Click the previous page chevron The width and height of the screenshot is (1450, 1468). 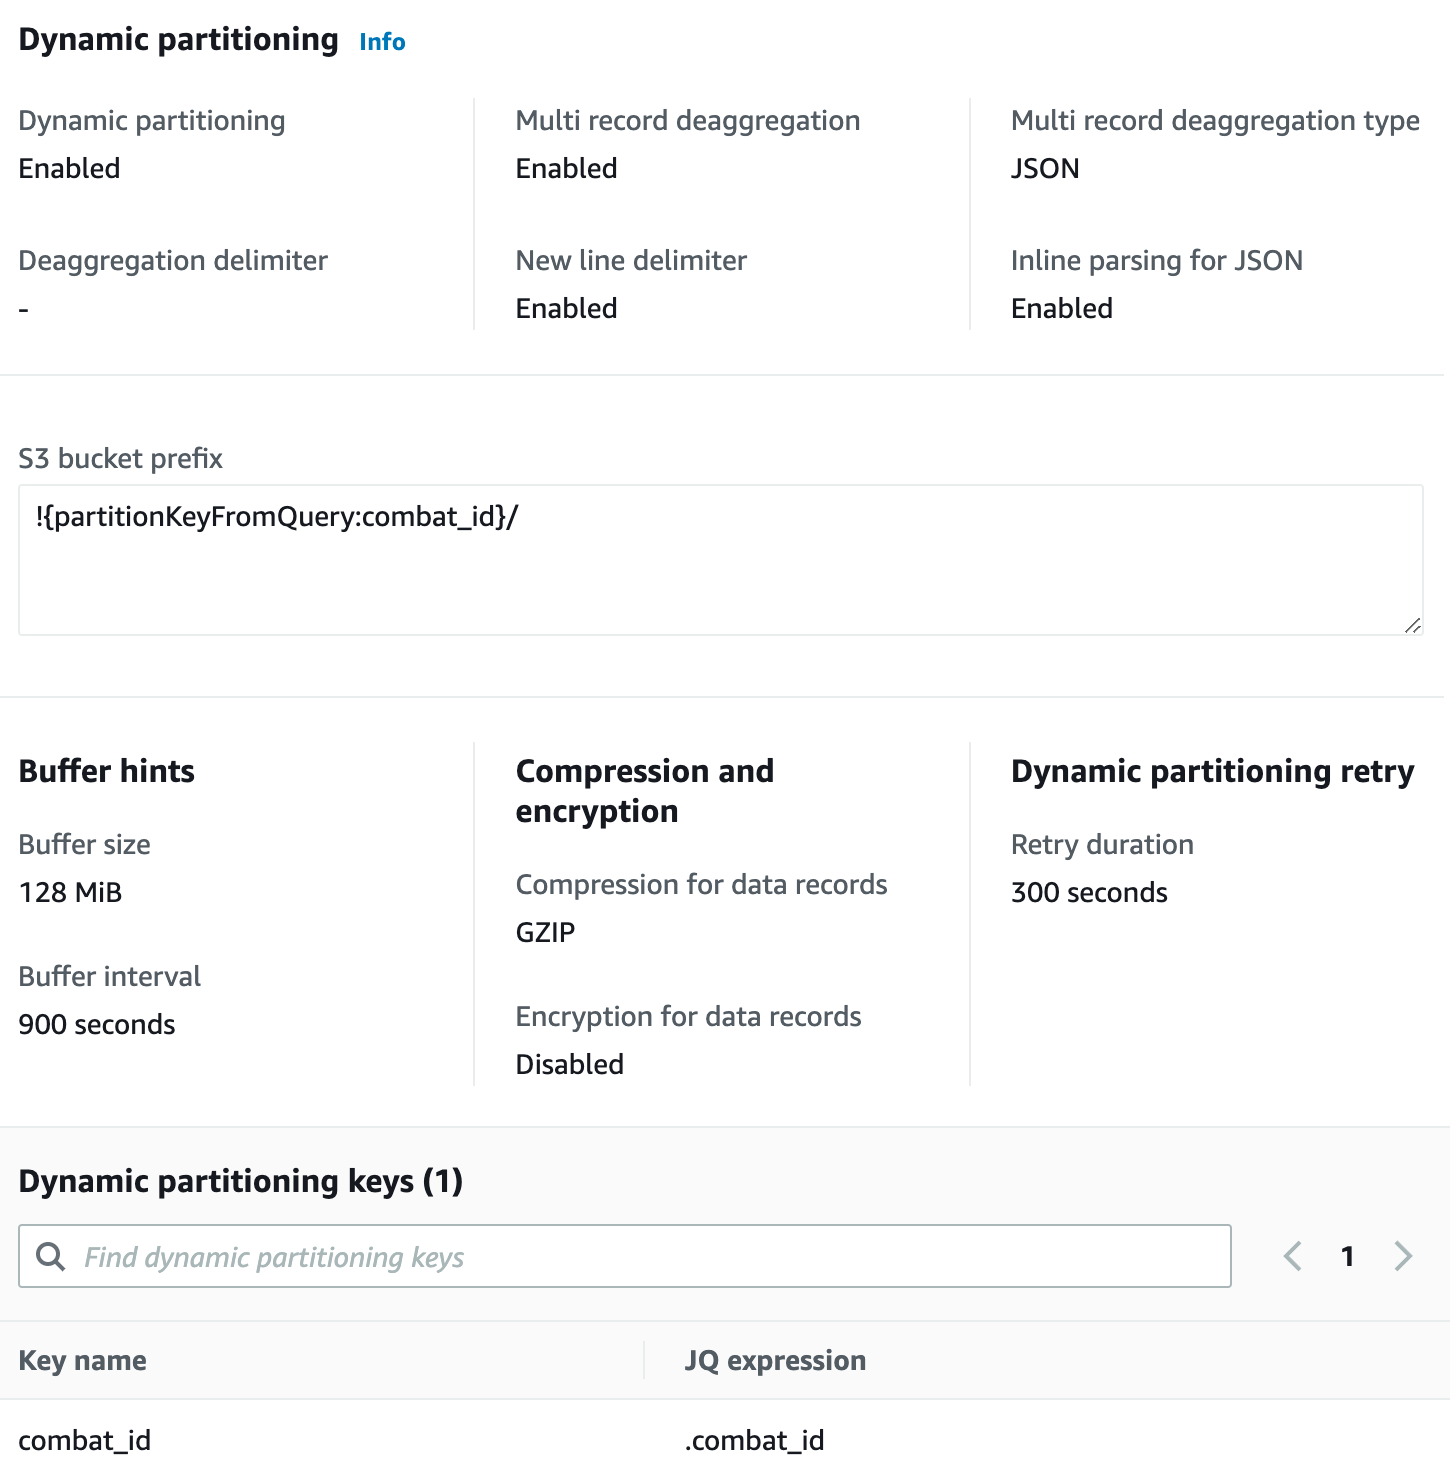tap(1292, 1256)
